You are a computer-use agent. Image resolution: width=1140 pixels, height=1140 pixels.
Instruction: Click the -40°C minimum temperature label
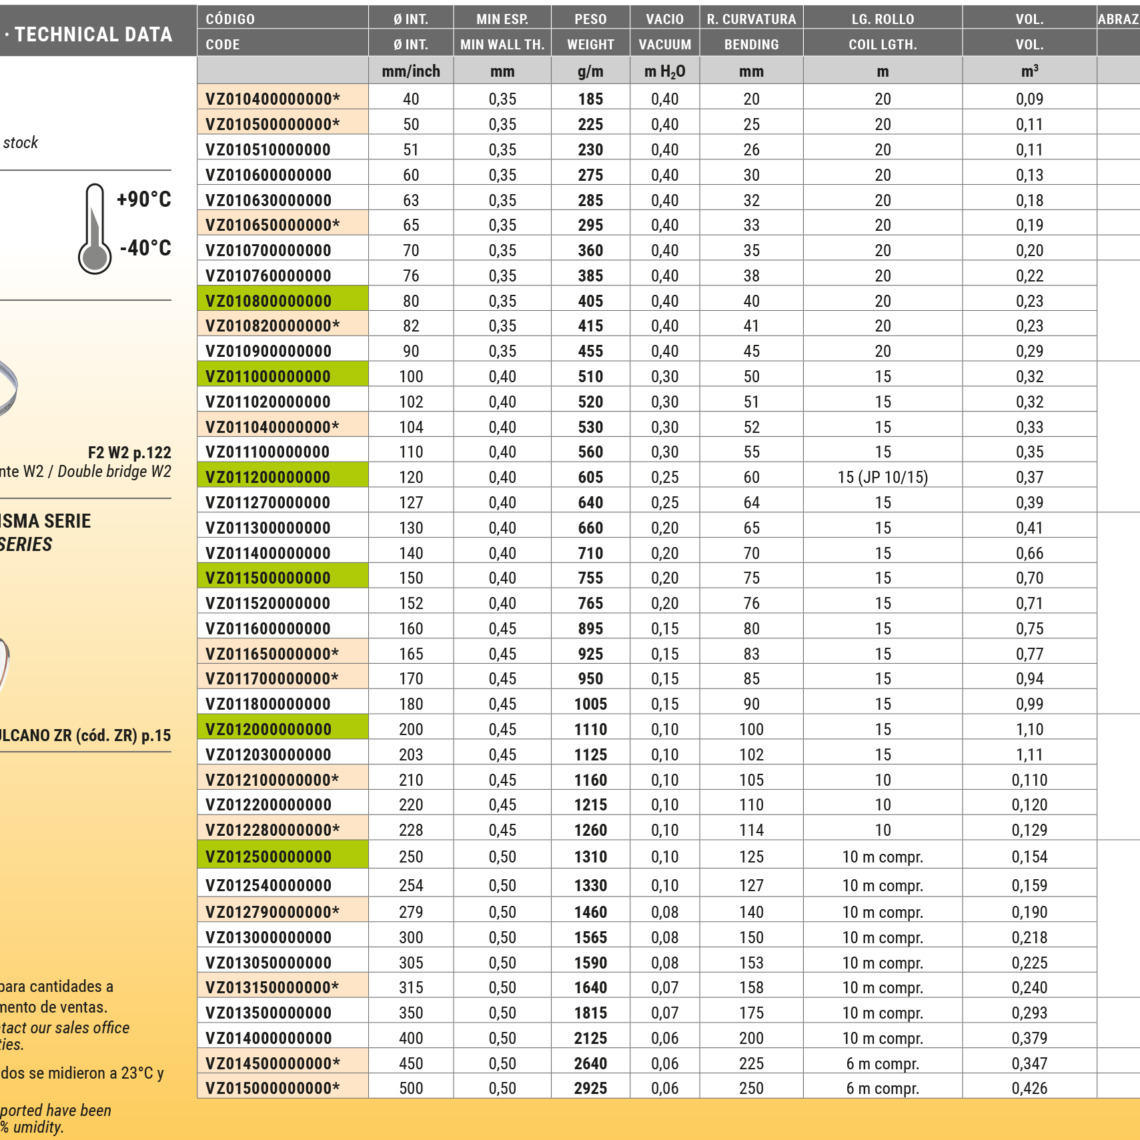[x=144, y=248]
